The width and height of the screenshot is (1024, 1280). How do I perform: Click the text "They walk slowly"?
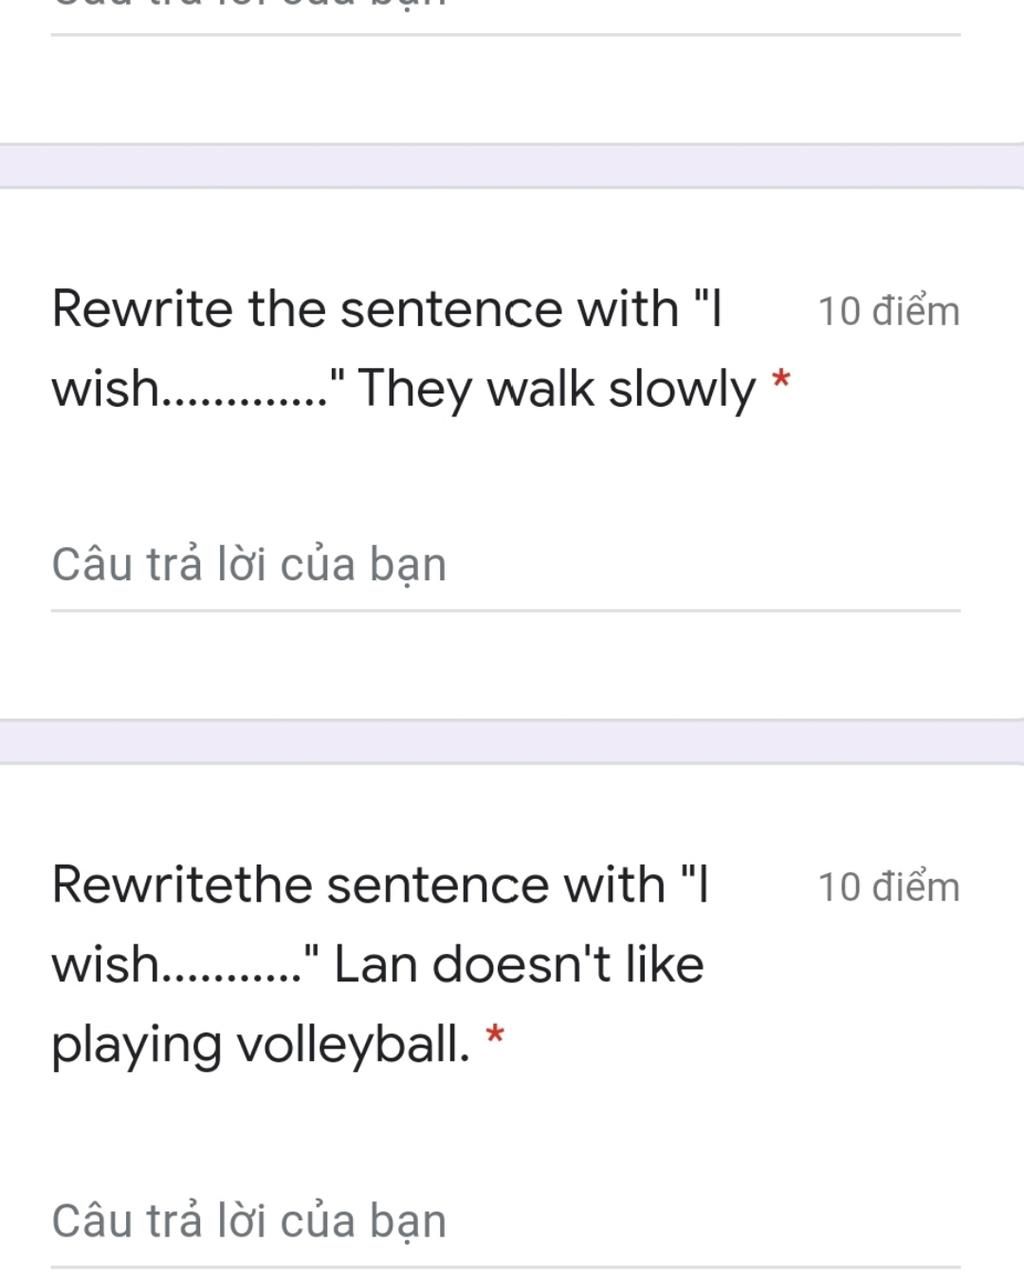click(x=556, y=388)
